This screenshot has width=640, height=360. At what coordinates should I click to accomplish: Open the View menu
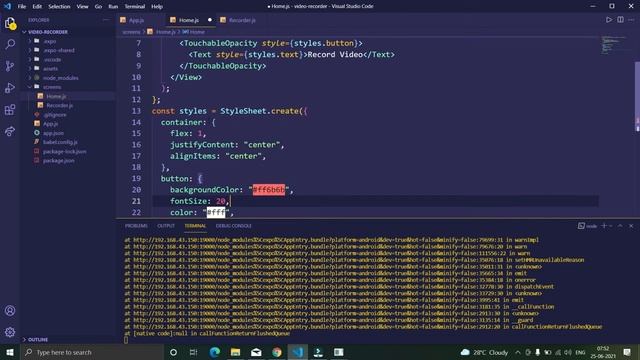(x=82, y=6)
